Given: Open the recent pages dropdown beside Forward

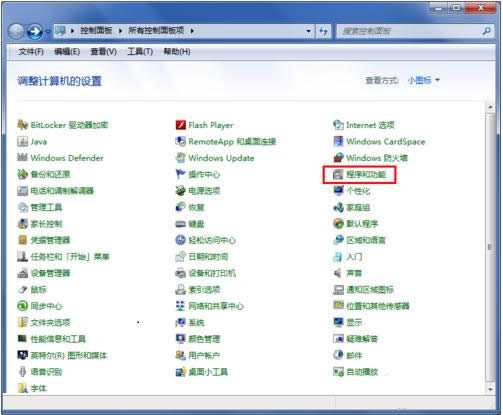Looking at the screenshot, I should point(48,31).
